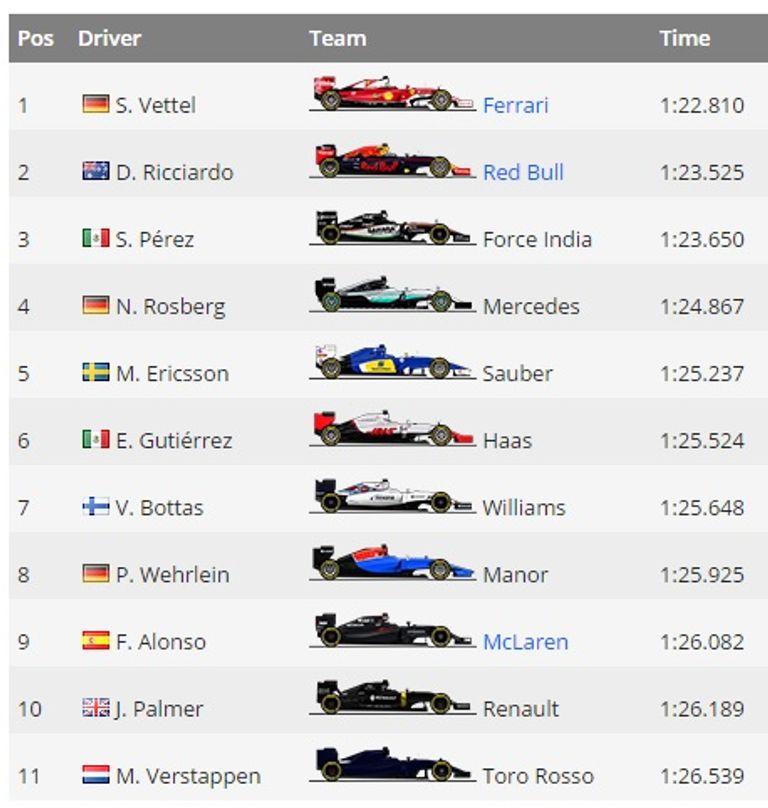Click the Driver column header

click(109, 39)
